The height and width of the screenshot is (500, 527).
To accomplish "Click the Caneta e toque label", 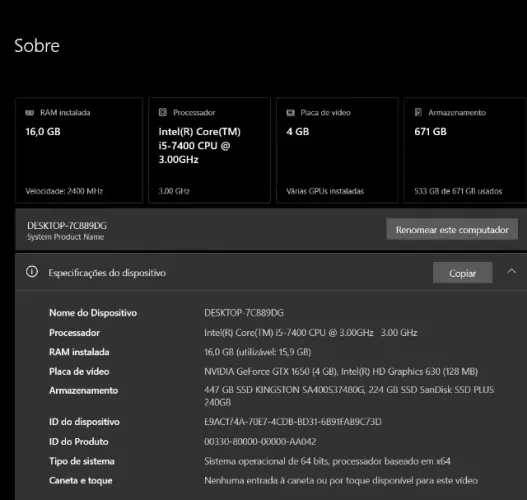I will coord(81,481).
